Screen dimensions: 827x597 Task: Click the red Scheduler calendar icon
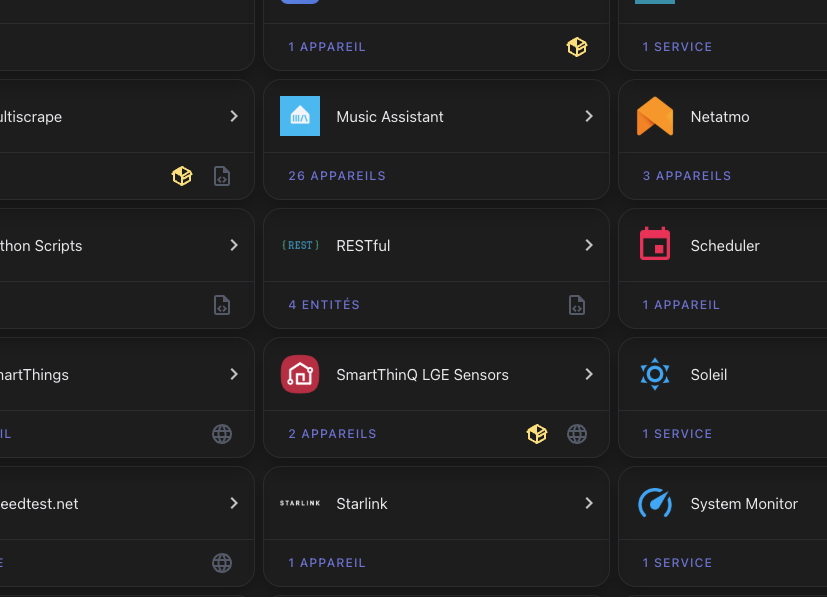point(654,245)
